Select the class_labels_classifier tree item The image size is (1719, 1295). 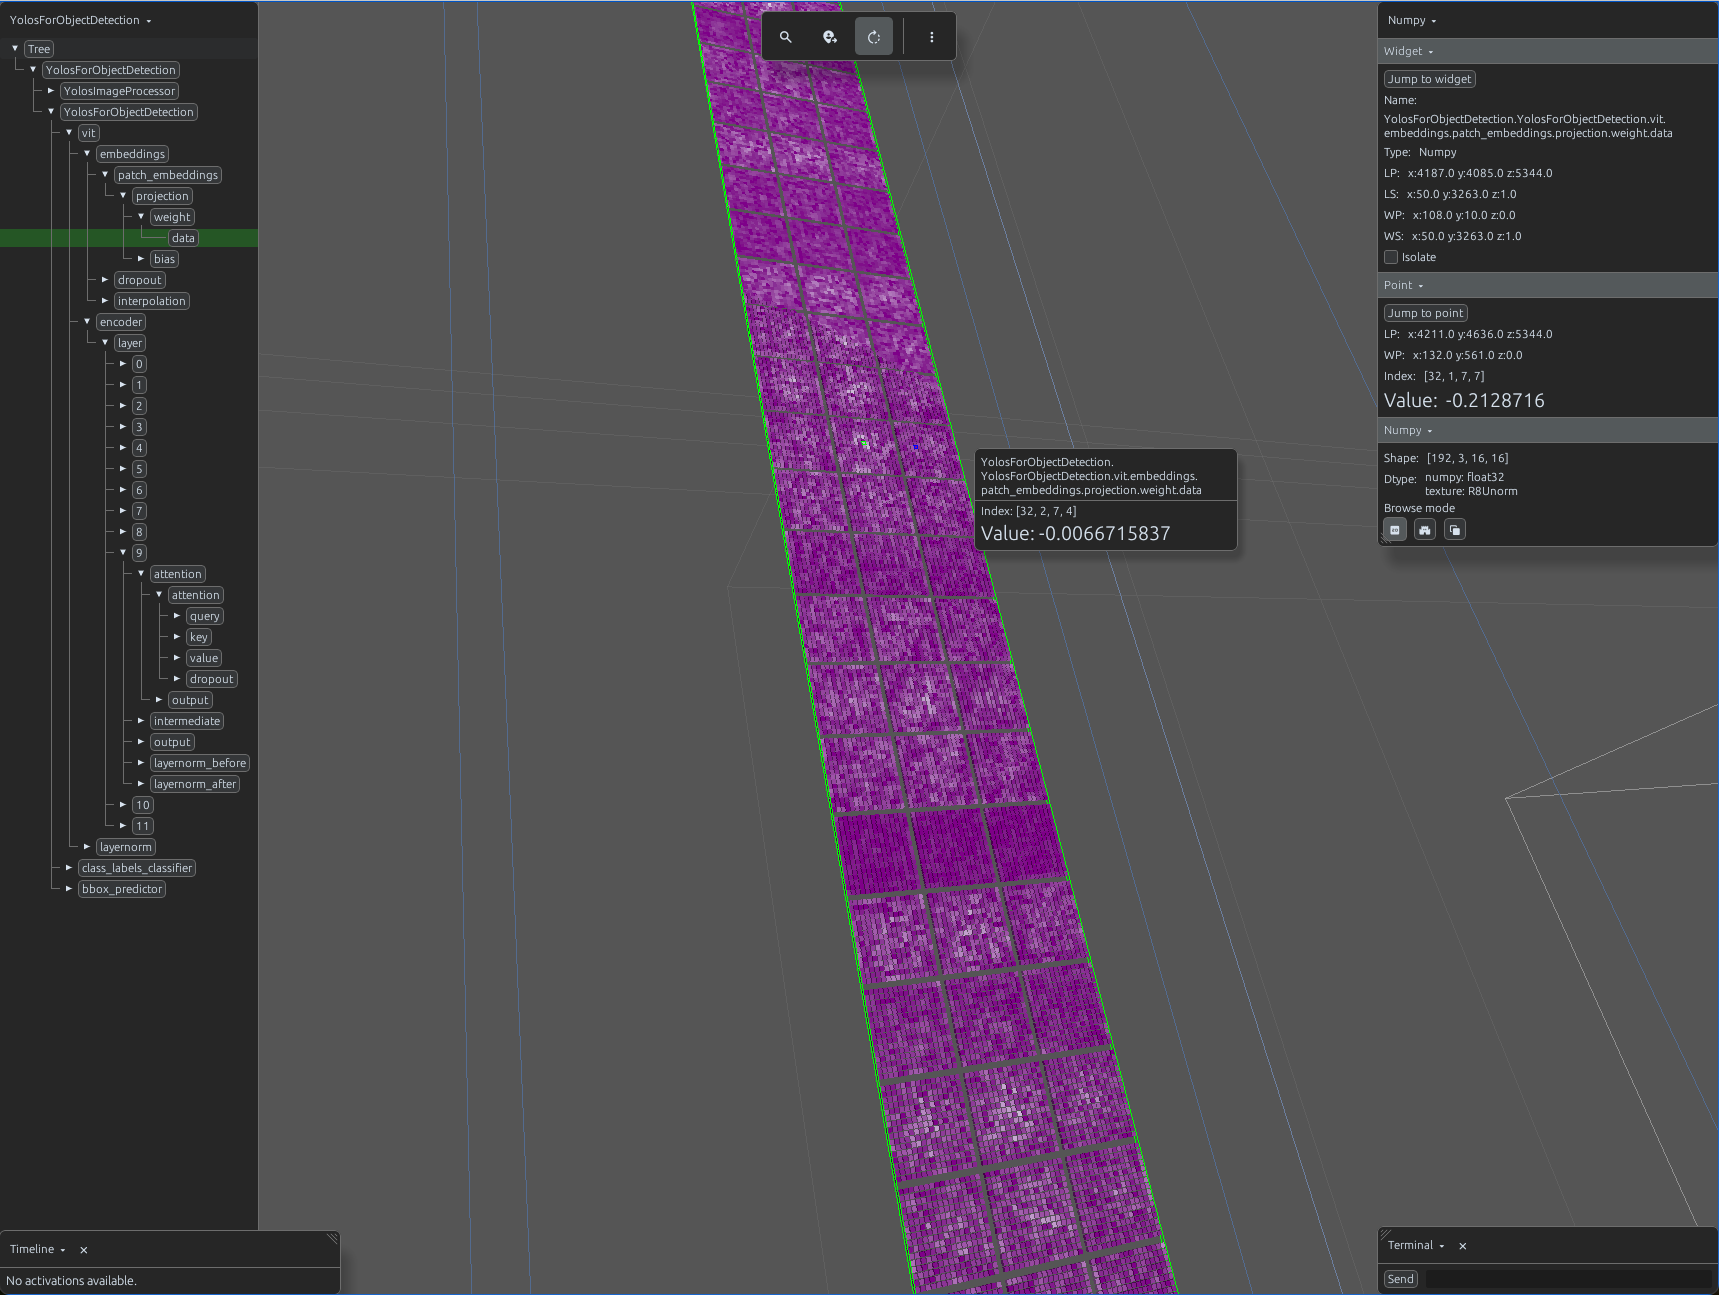(137, 868)
